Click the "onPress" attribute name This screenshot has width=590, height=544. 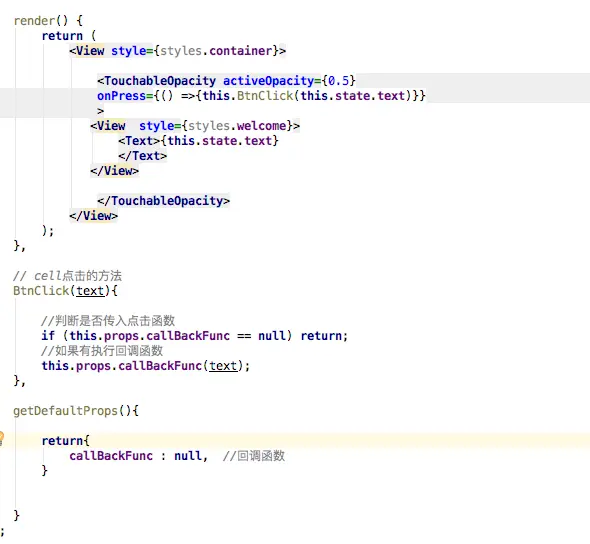pyautogui.click(x=122, y=96)
